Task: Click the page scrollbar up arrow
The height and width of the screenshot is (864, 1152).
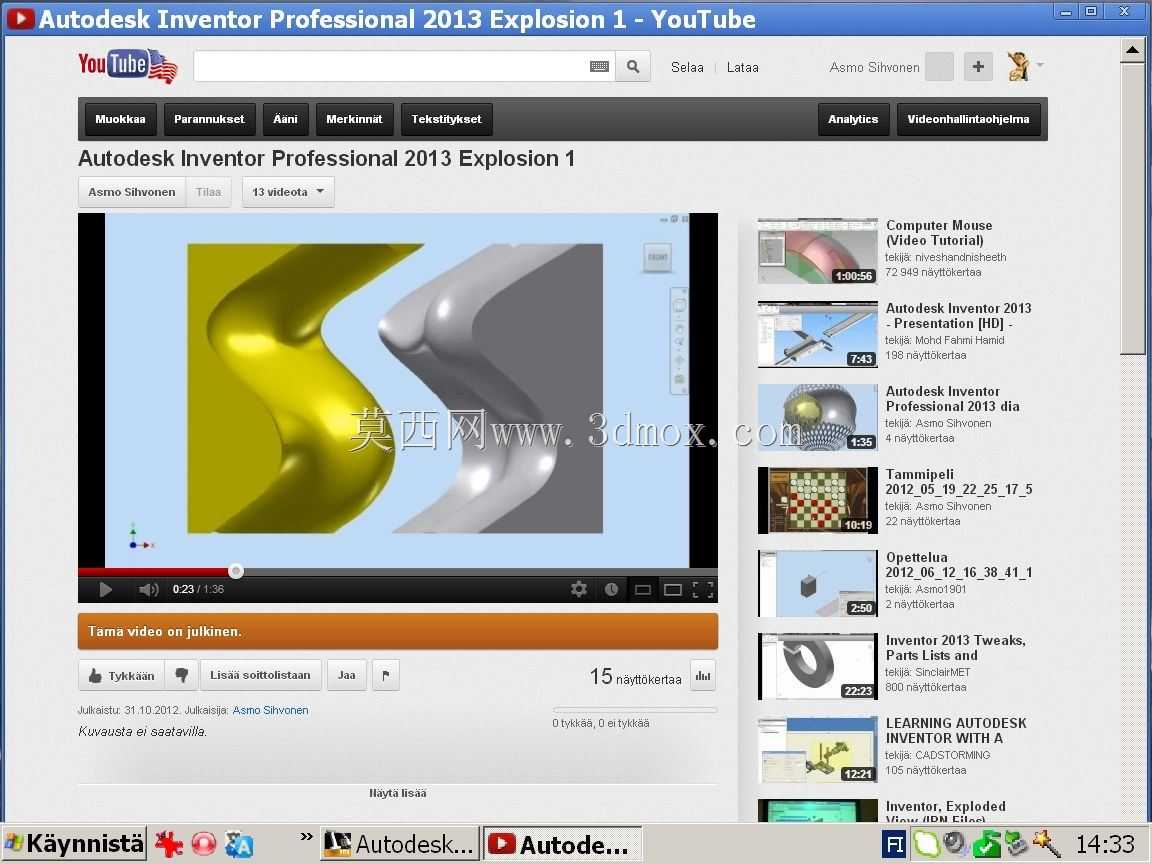Action: point(1132,50)
